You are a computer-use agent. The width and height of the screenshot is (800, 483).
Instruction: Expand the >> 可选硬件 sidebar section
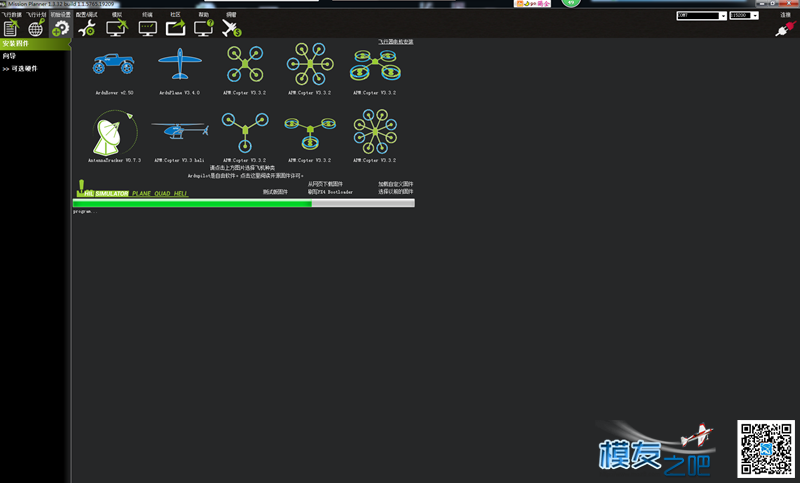20,69
